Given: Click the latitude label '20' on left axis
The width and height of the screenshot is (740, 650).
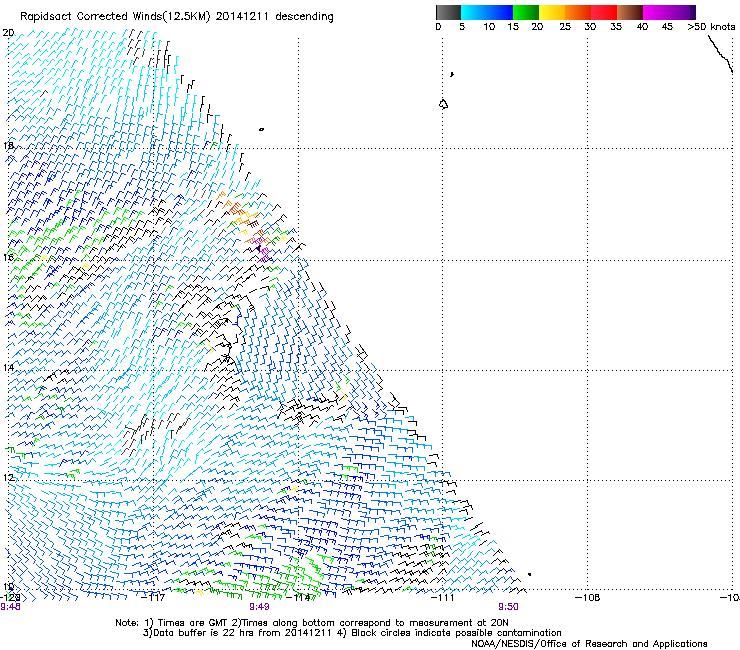Looking at the screenshot, I should pyautogui.click(x=8, y=33).
